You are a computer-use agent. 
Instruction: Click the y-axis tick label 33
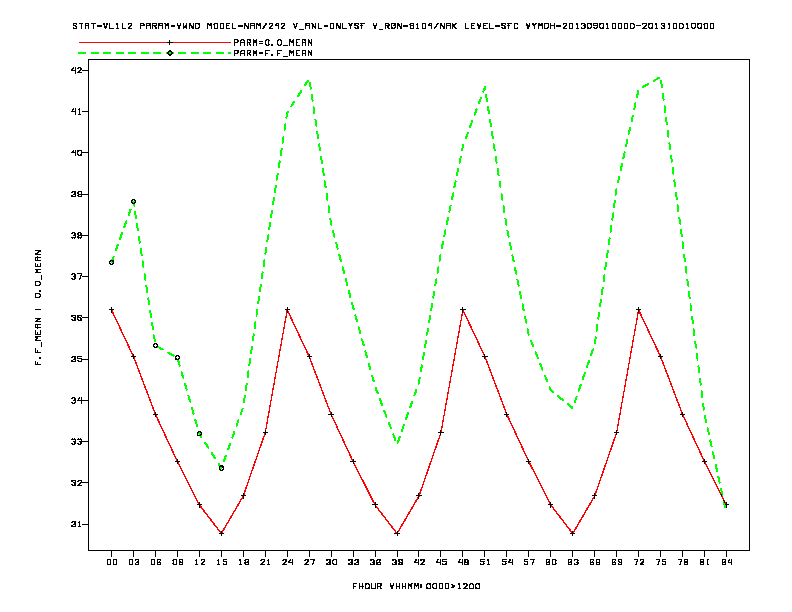[x=76, y=441]
